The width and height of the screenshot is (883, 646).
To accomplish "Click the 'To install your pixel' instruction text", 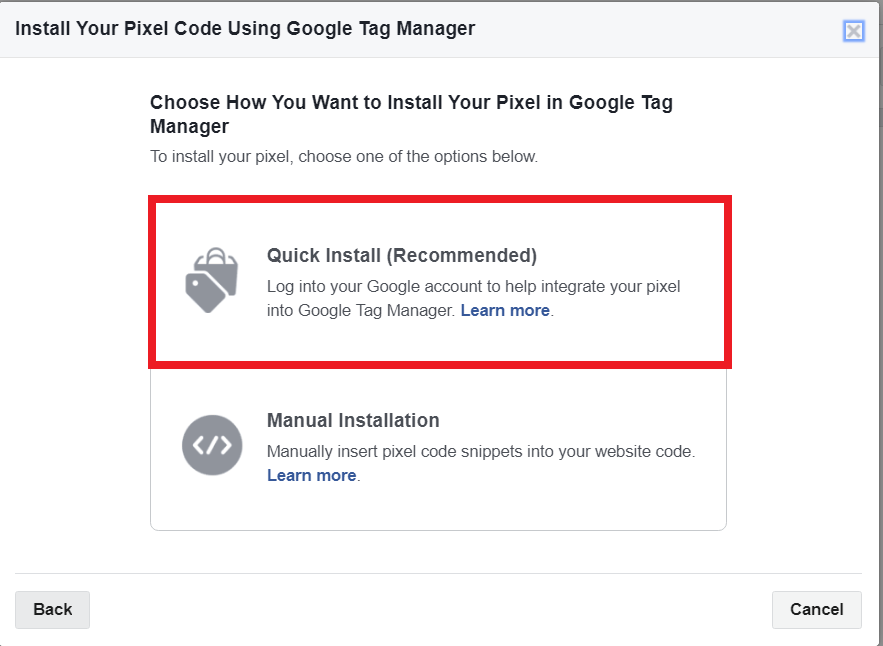I will 344,156.
